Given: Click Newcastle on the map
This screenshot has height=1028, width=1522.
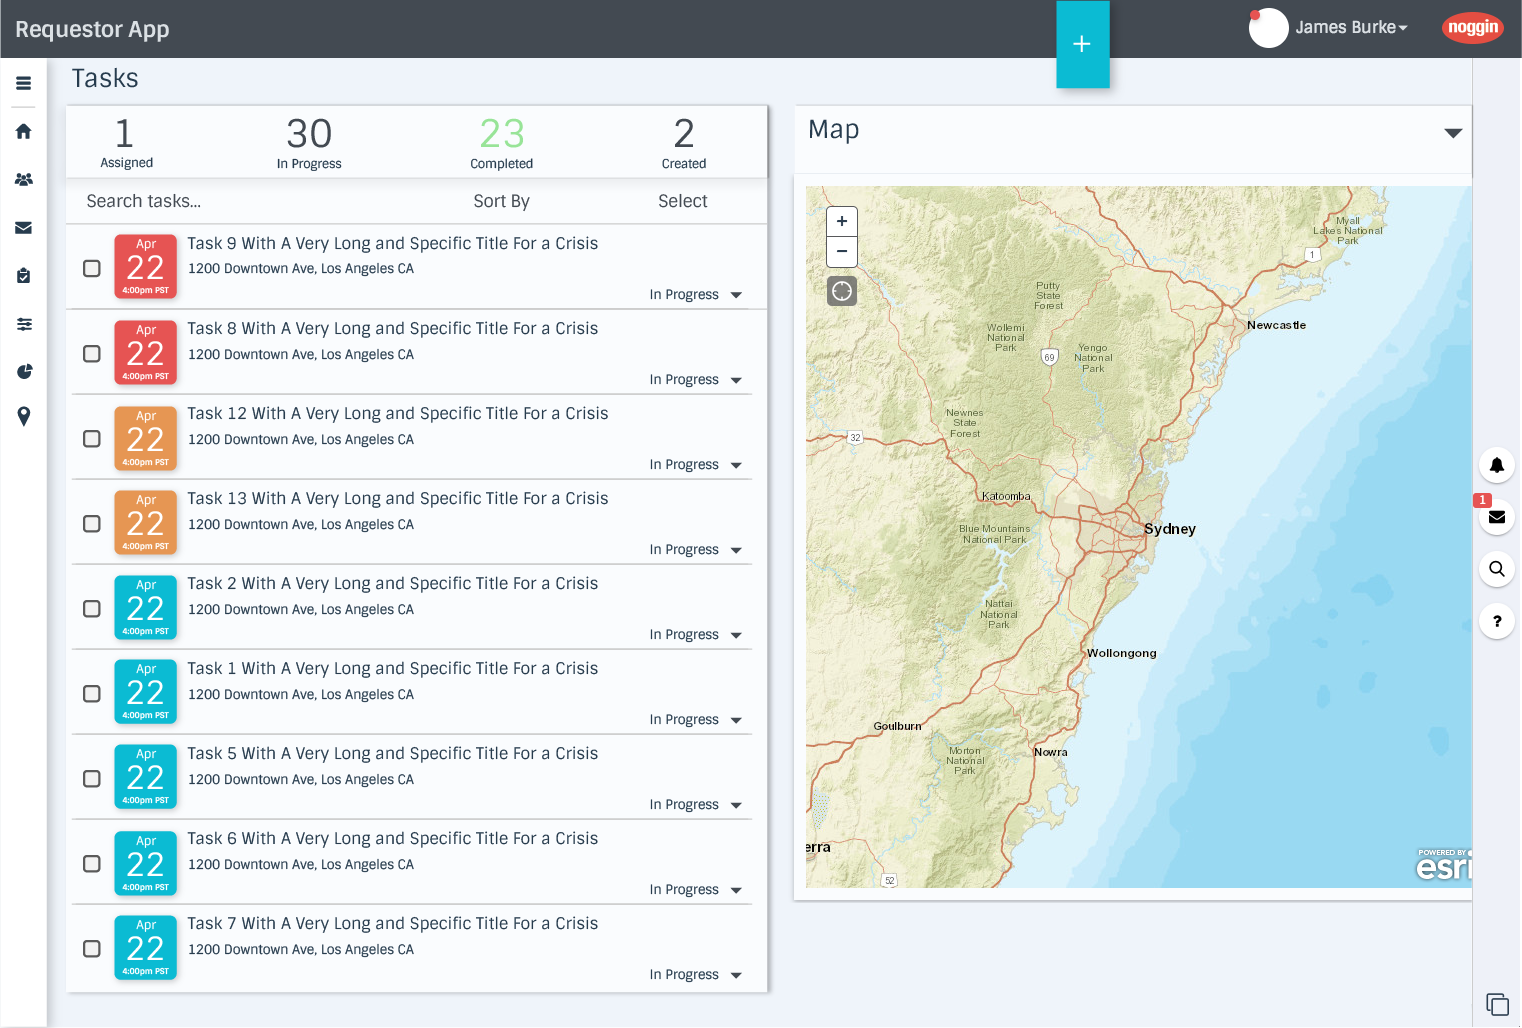Looking at the screenshot, I should 1276,325.
